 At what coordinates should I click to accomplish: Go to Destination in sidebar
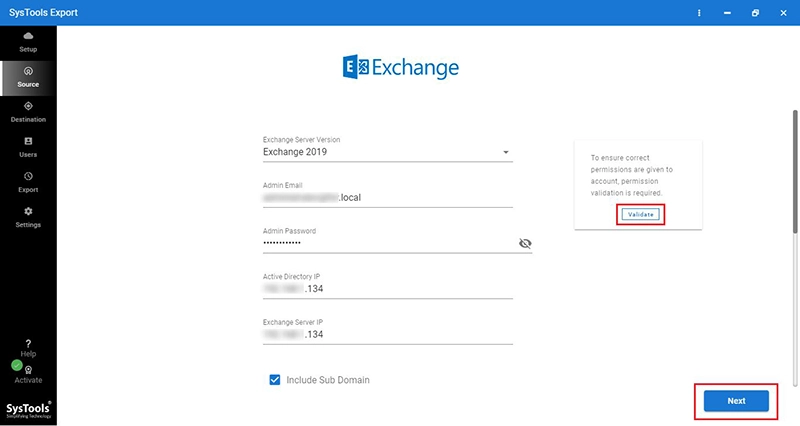(x=28, y=112)
